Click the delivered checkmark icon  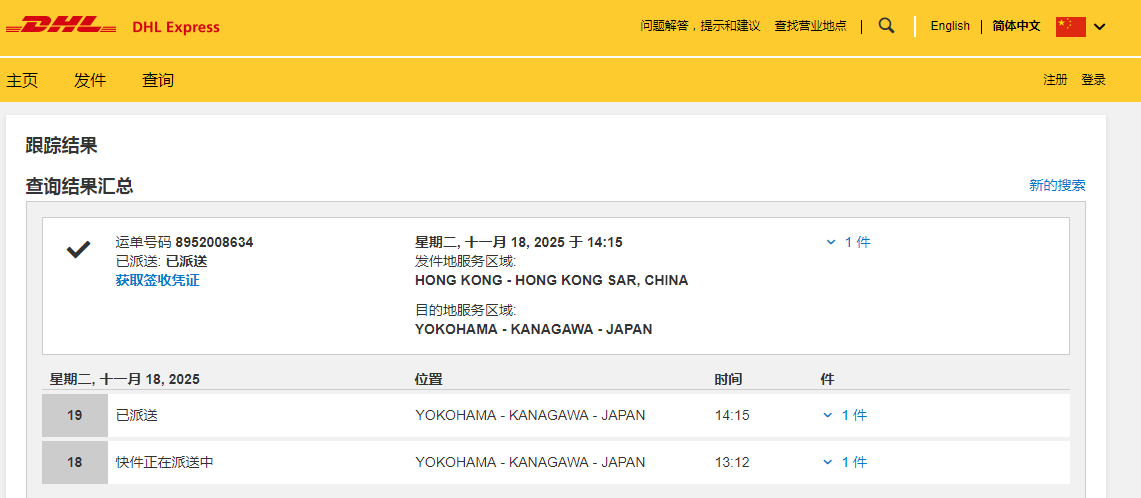pyautogui.click(x=78, y=250)
